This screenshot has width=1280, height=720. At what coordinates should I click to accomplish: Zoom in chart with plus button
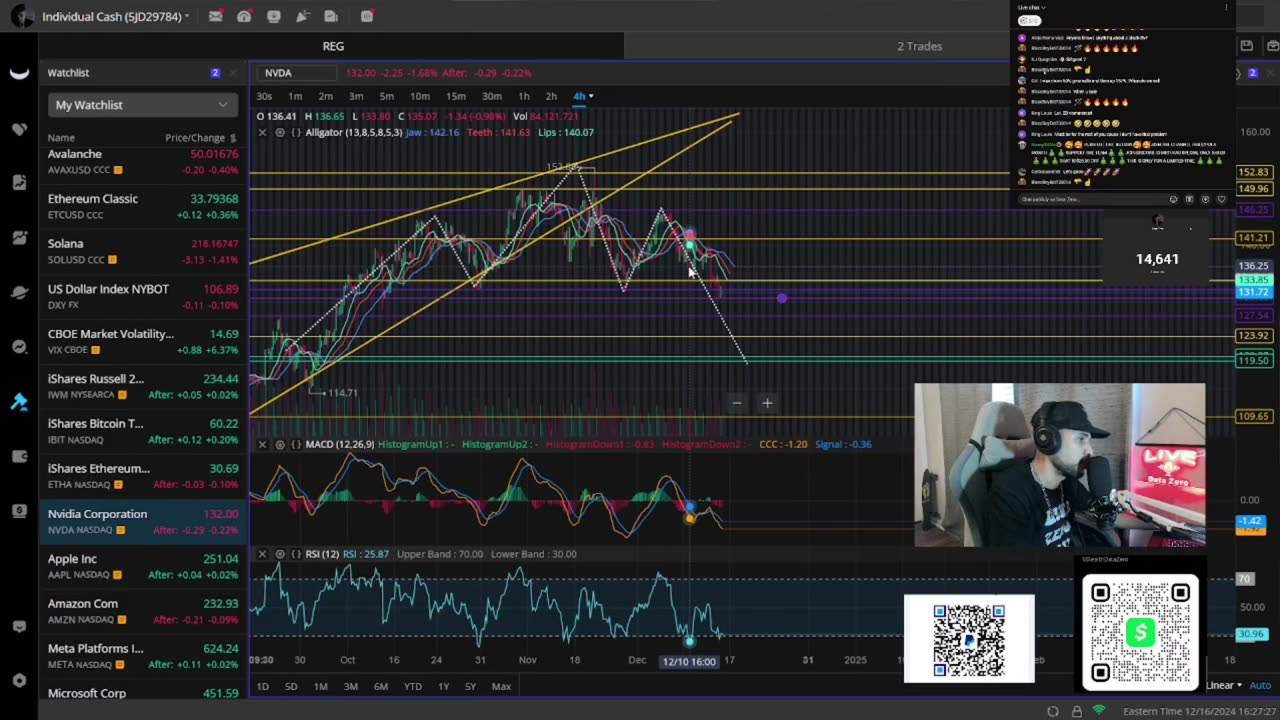767,403
